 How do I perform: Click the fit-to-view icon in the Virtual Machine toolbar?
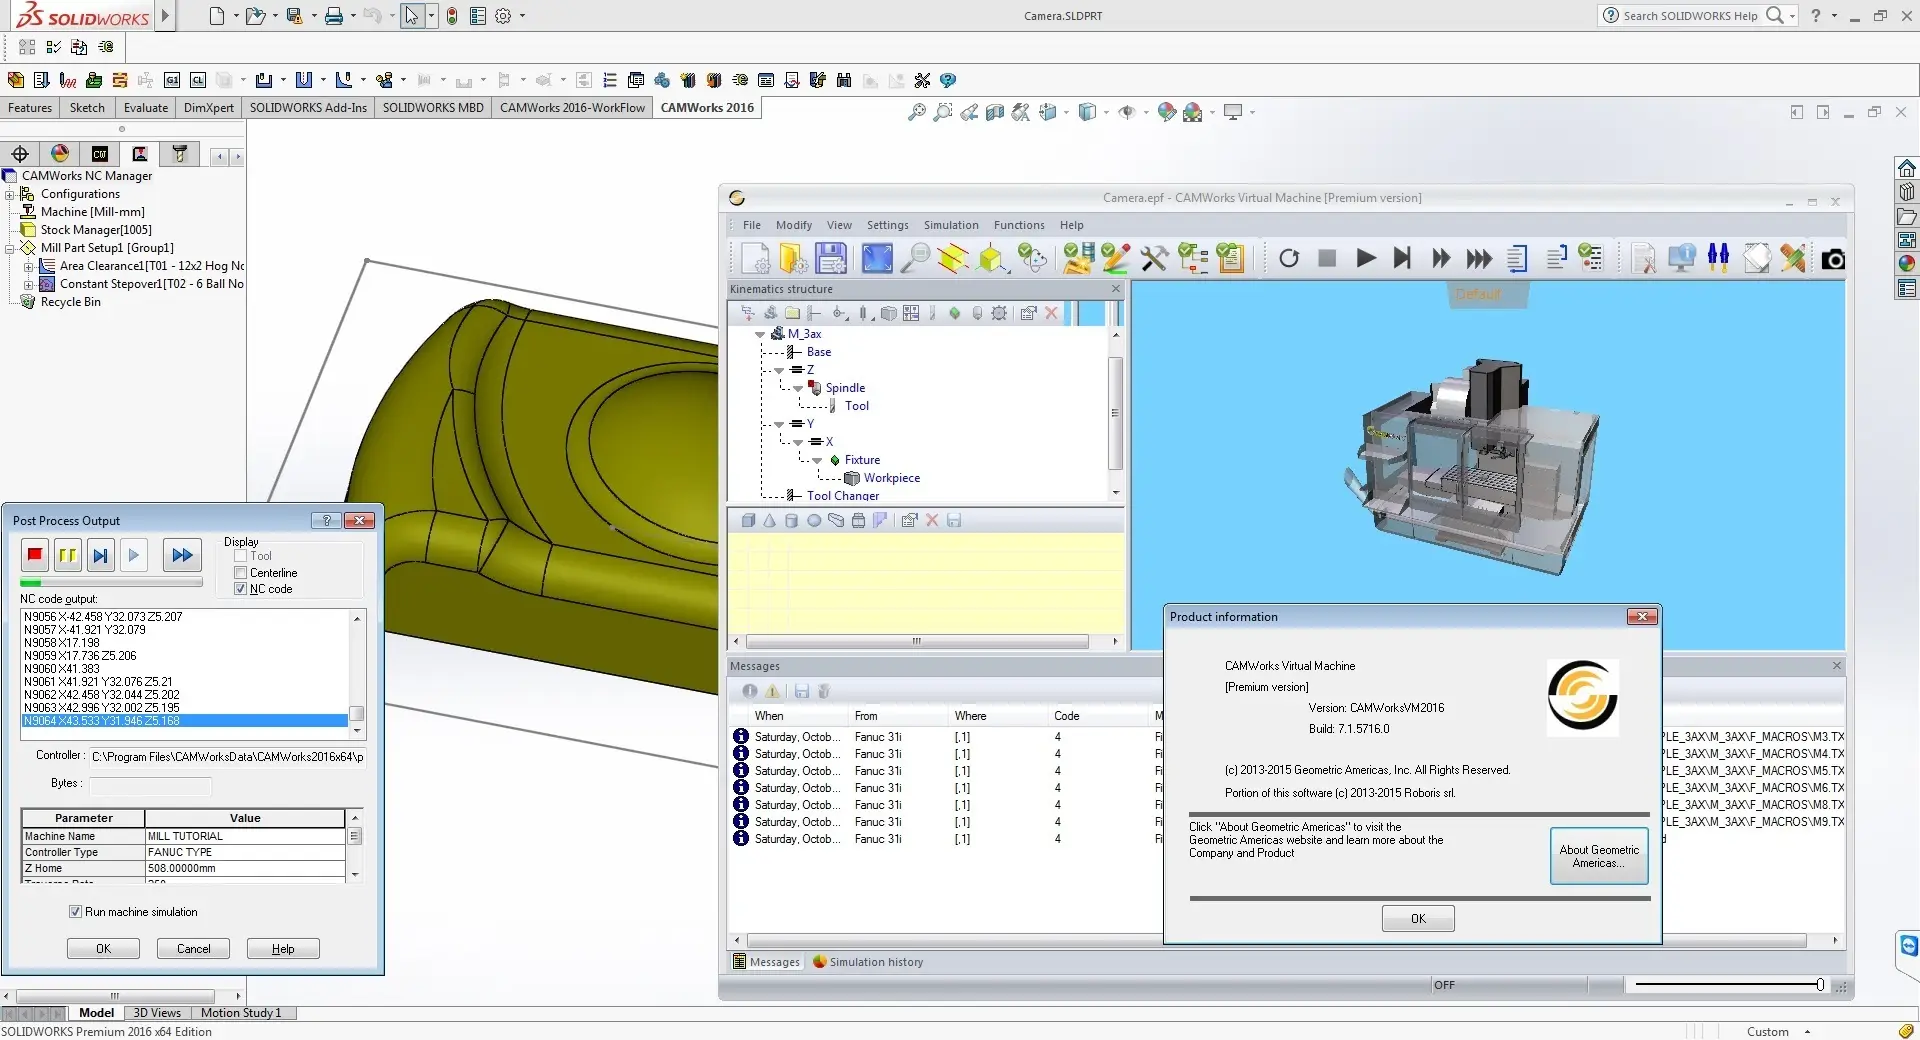877,258
